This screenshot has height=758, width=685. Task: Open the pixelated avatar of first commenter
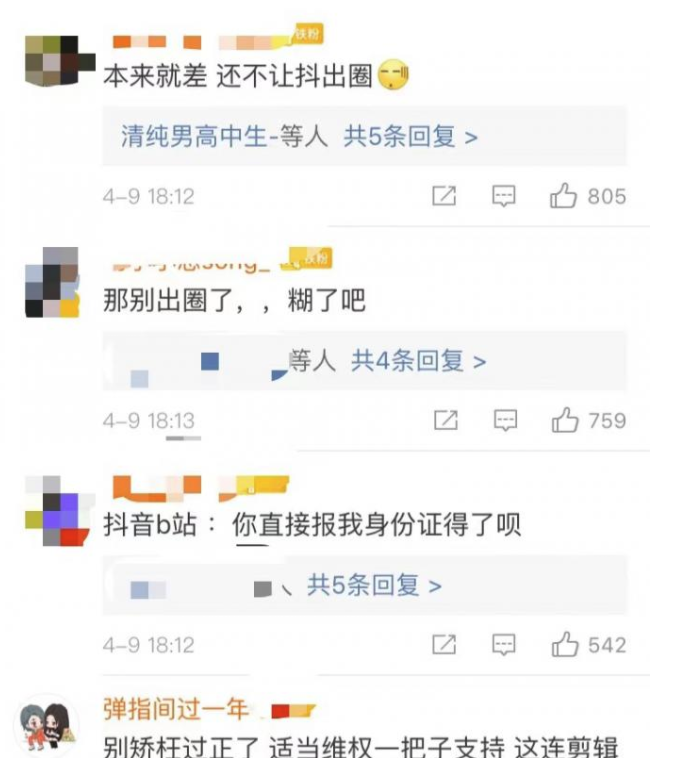tap(60, 60)
